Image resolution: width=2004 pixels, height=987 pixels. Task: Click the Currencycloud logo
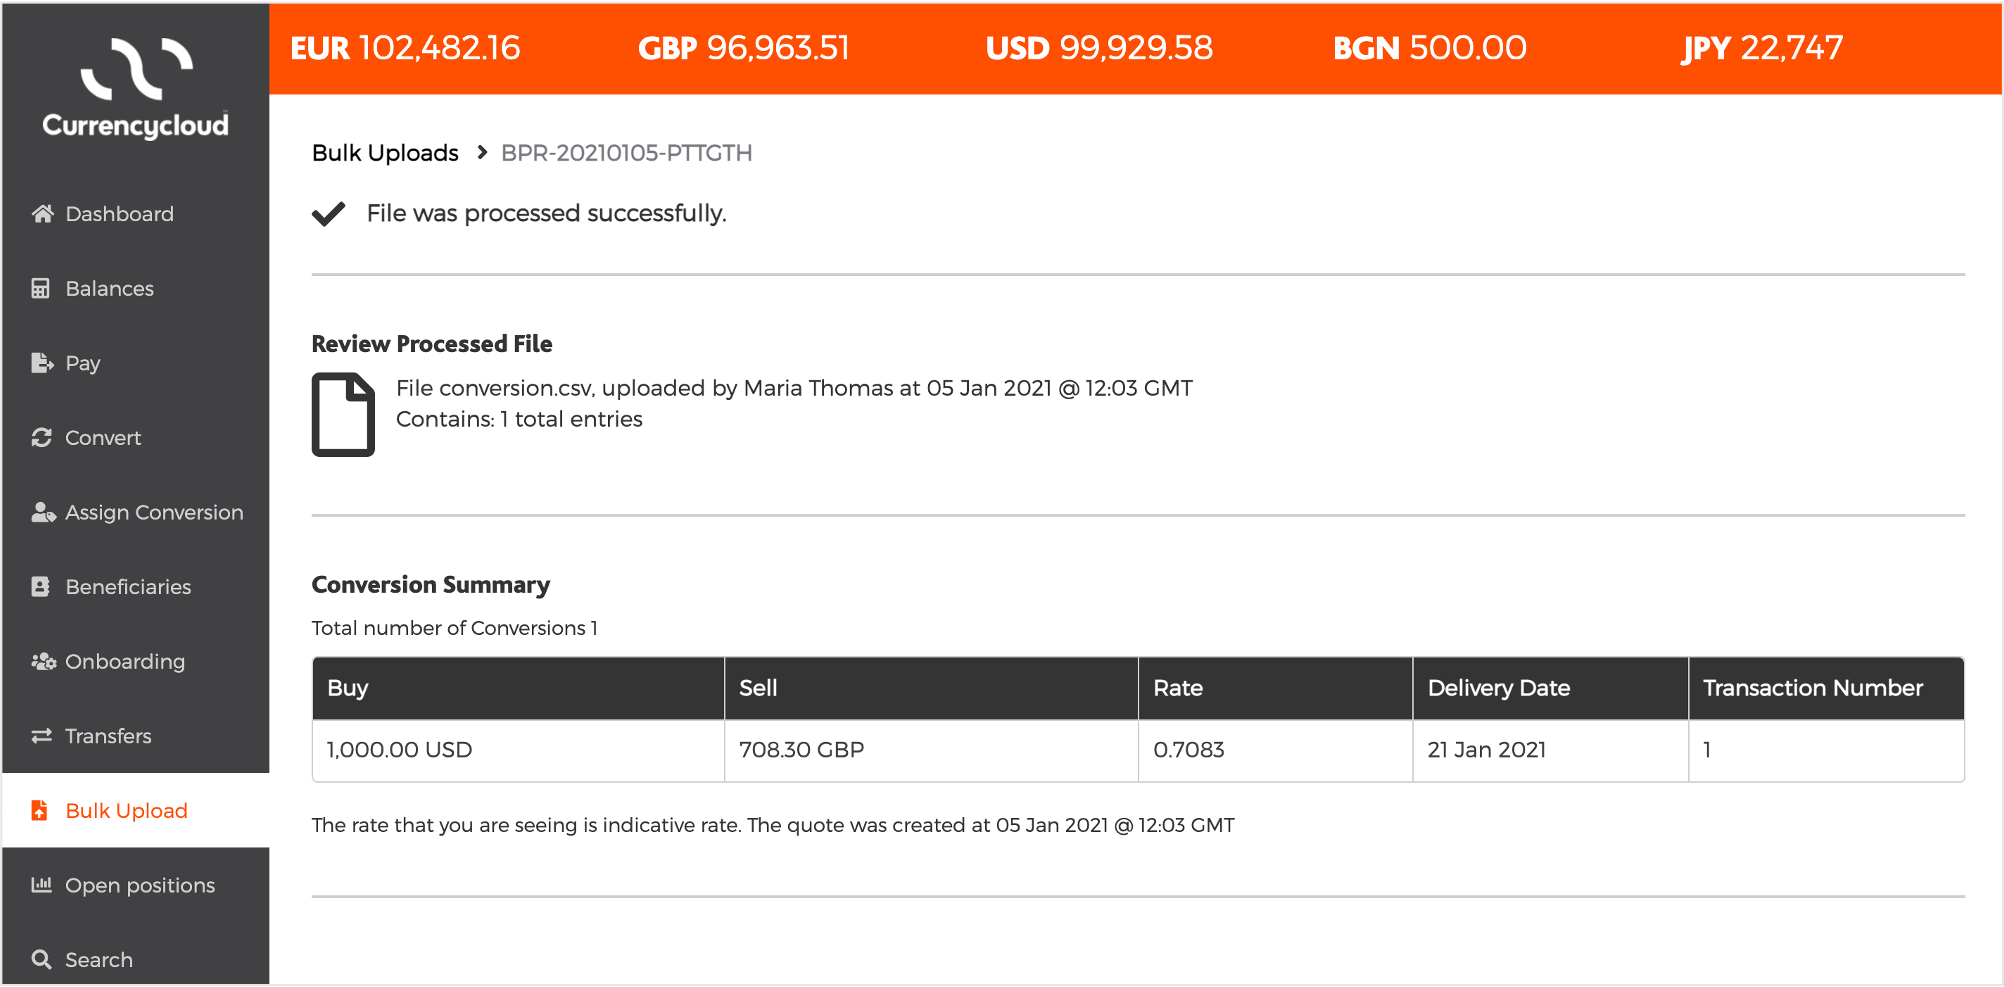(x=136, y=88)
